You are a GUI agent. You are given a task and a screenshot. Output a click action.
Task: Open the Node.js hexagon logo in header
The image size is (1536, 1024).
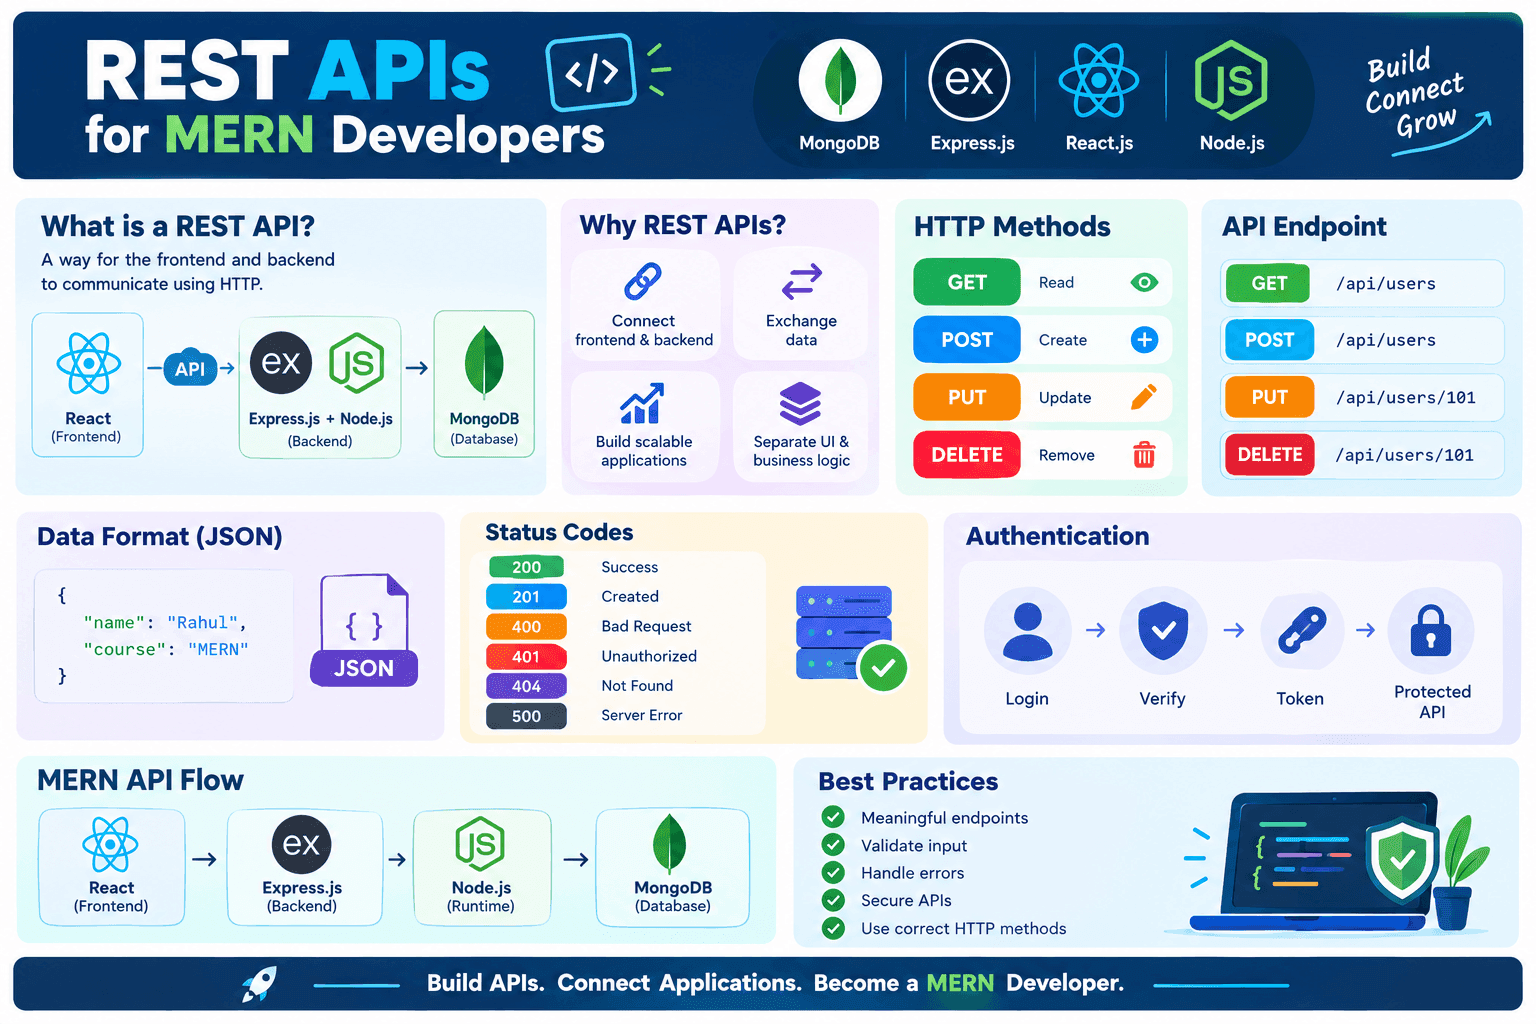[1231, 80]
